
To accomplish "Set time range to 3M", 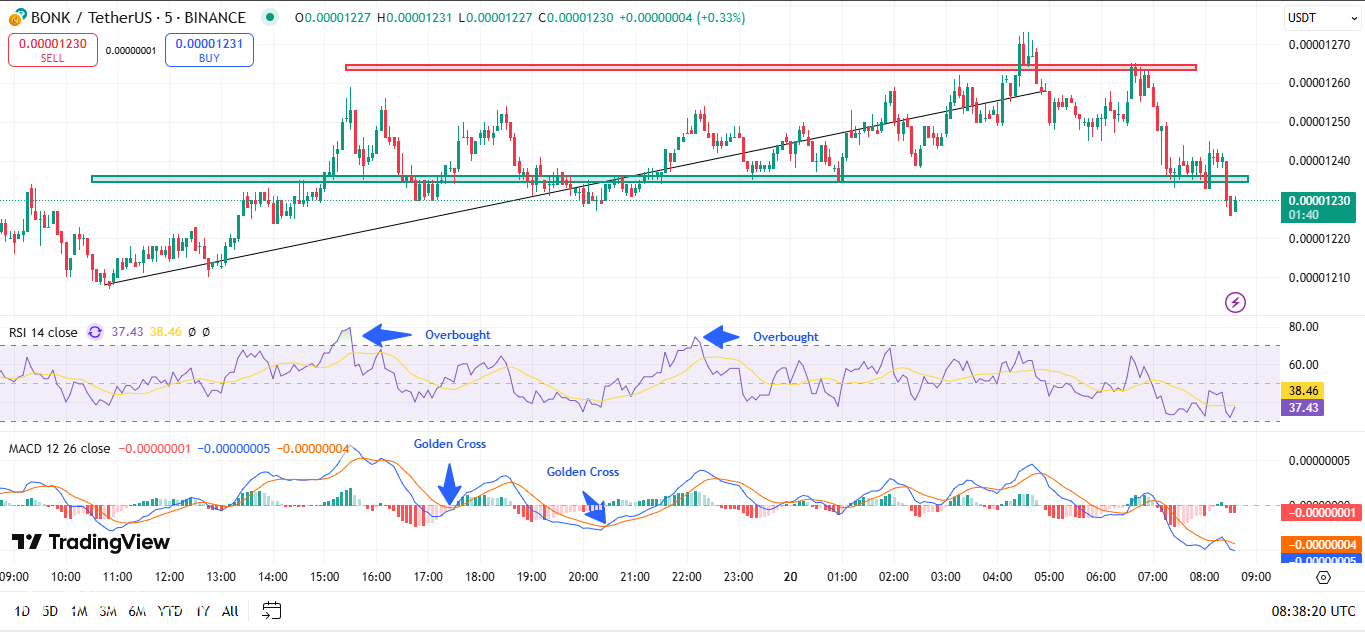I will (110, 610).
